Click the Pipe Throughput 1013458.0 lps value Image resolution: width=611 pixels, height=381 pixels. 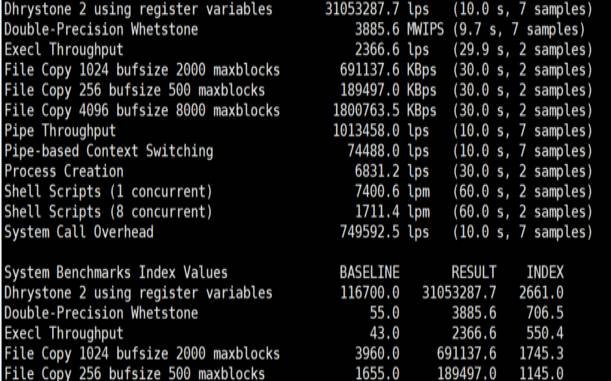(381, 131)
